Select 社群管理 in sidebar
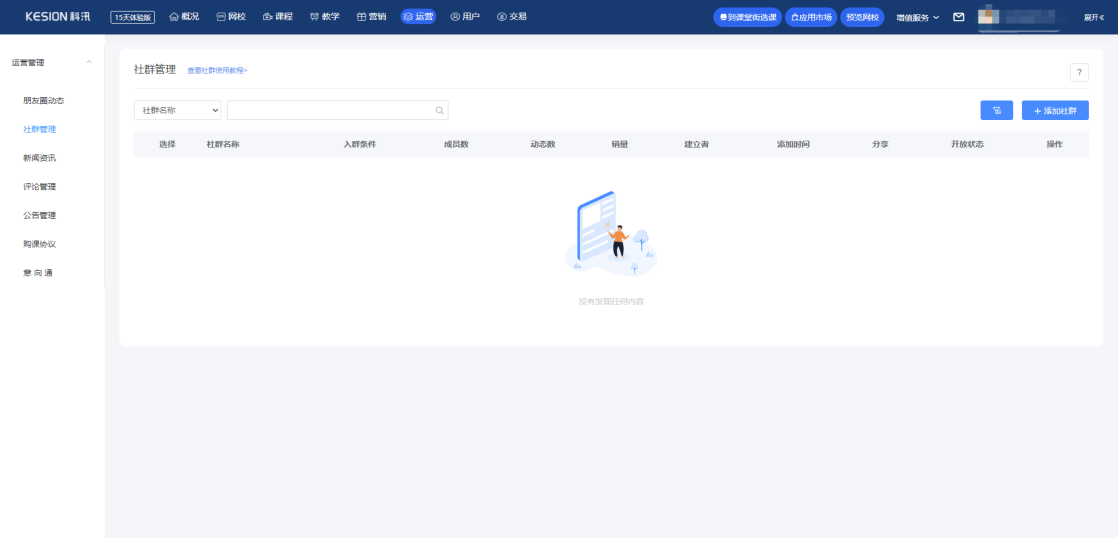The image size is (1118, 538). click(x=39, y=130)
